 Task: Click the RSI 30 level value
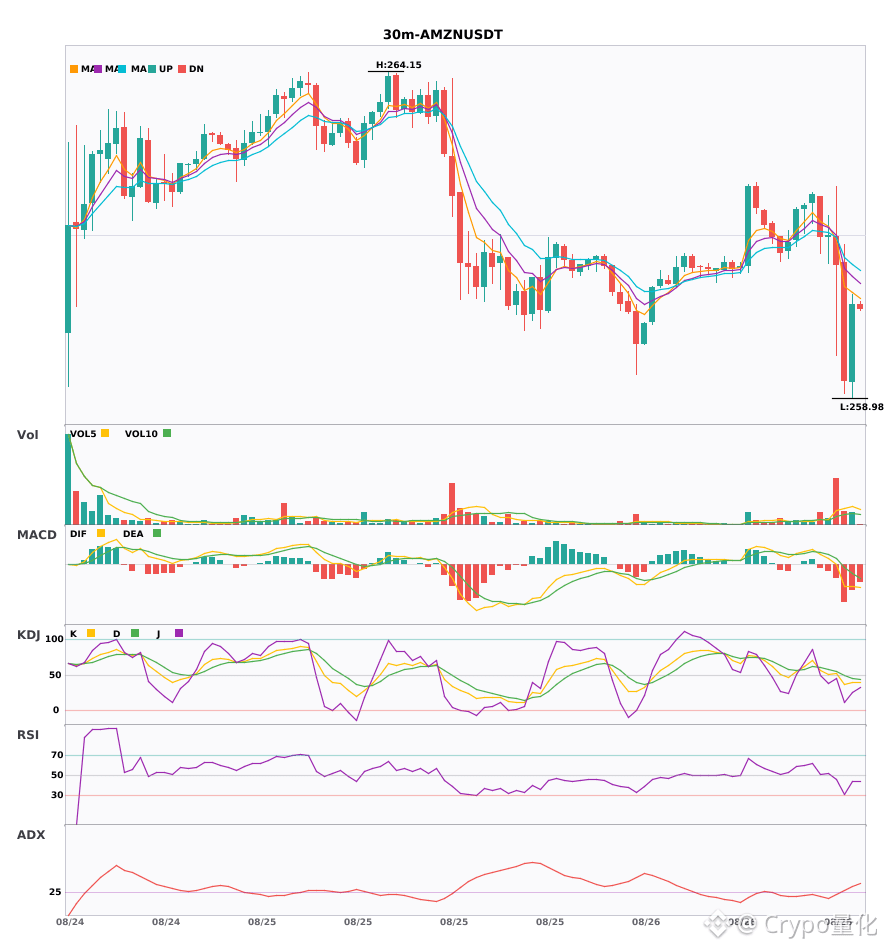tap(57, 795)
